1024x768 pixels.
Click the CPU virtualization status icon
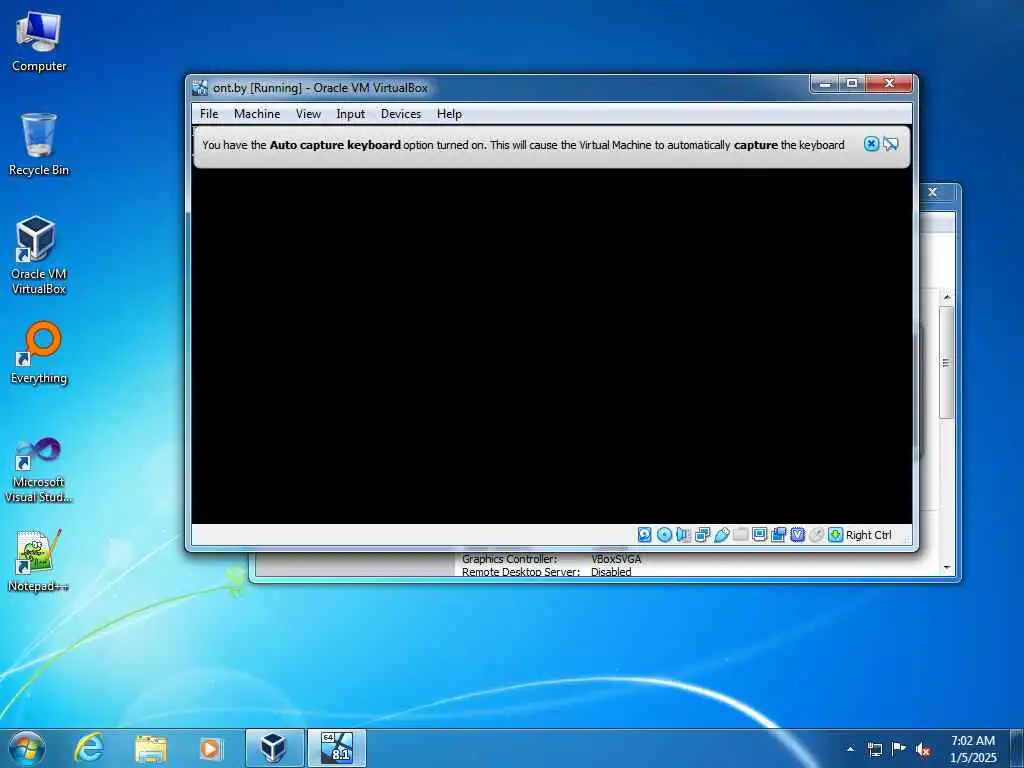[797, 535]
